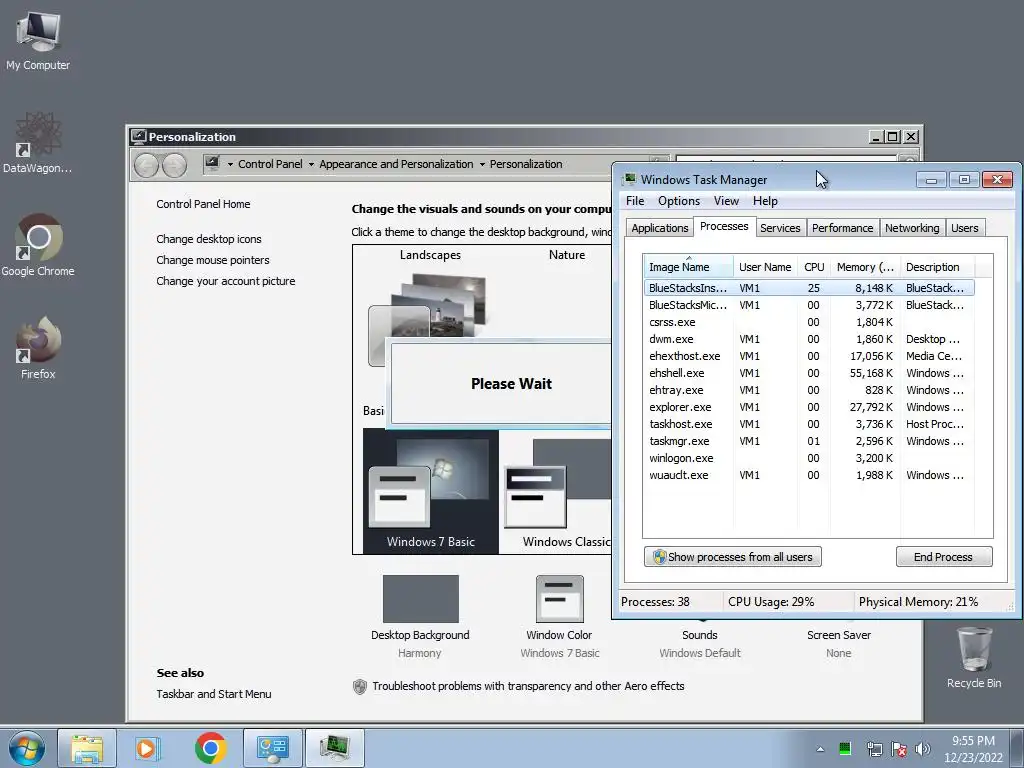Open Task Manager Options menu
Screen dimensions: 1024x768
pos(679,200)
